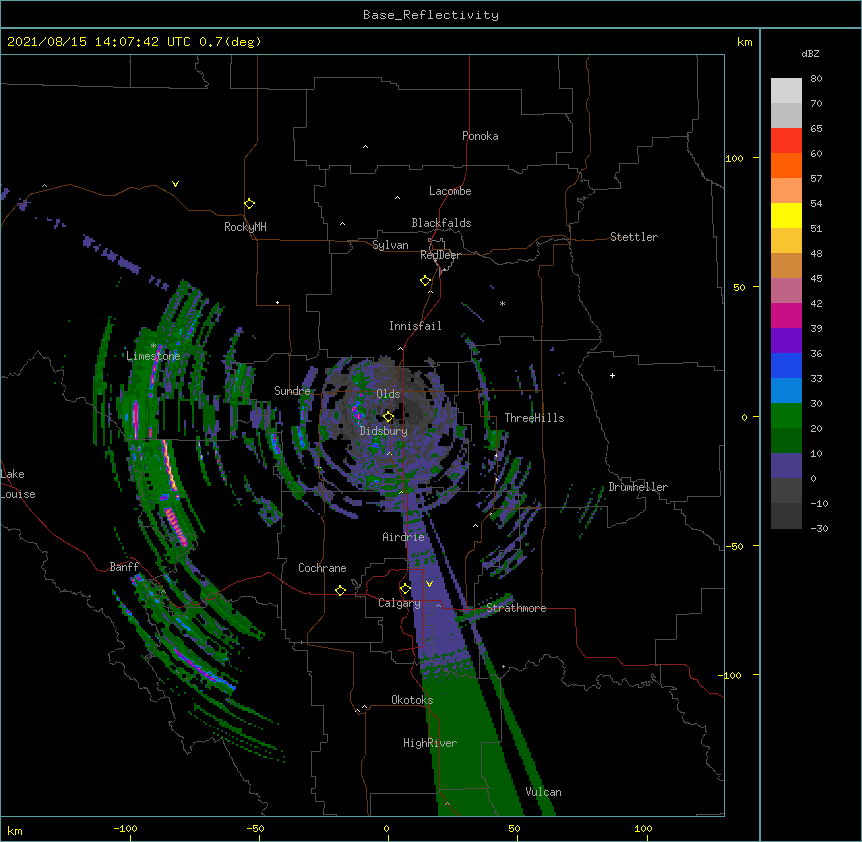Image resolution: width=862 pixels, height=842 pixels.
Task: Click the Limestone label
Action: tap(153, 356)
